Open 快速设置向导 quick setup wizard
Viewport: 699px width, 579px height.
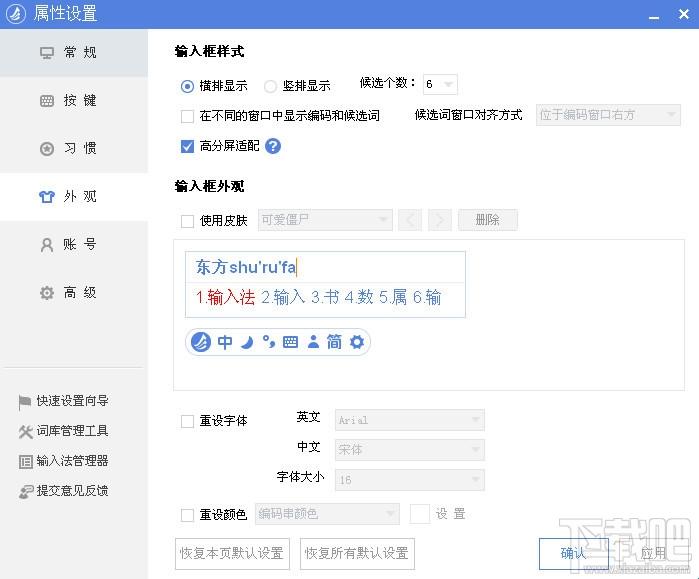64,401
